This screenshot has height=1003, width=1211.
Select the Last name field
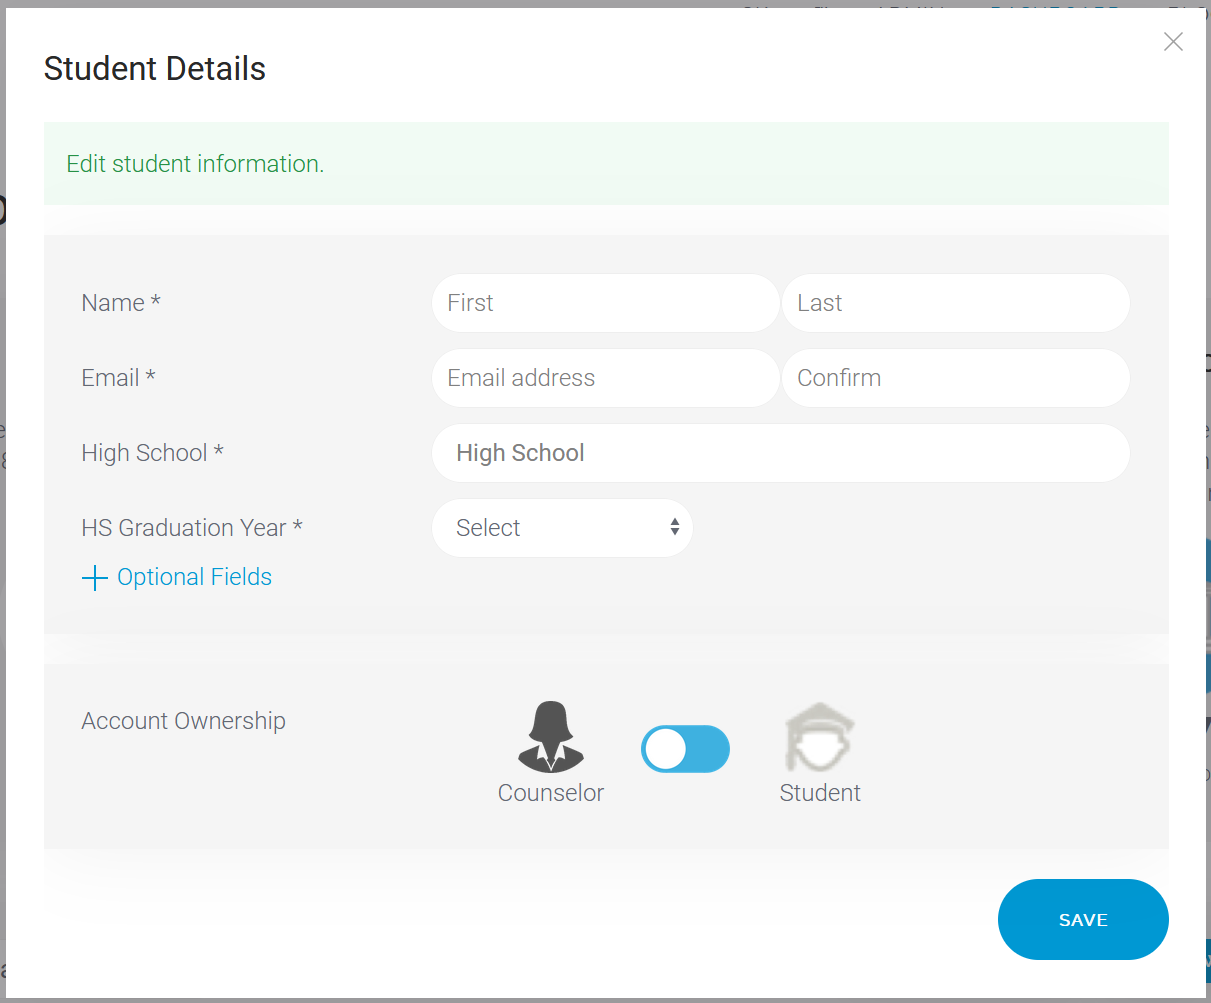(955, 303)
